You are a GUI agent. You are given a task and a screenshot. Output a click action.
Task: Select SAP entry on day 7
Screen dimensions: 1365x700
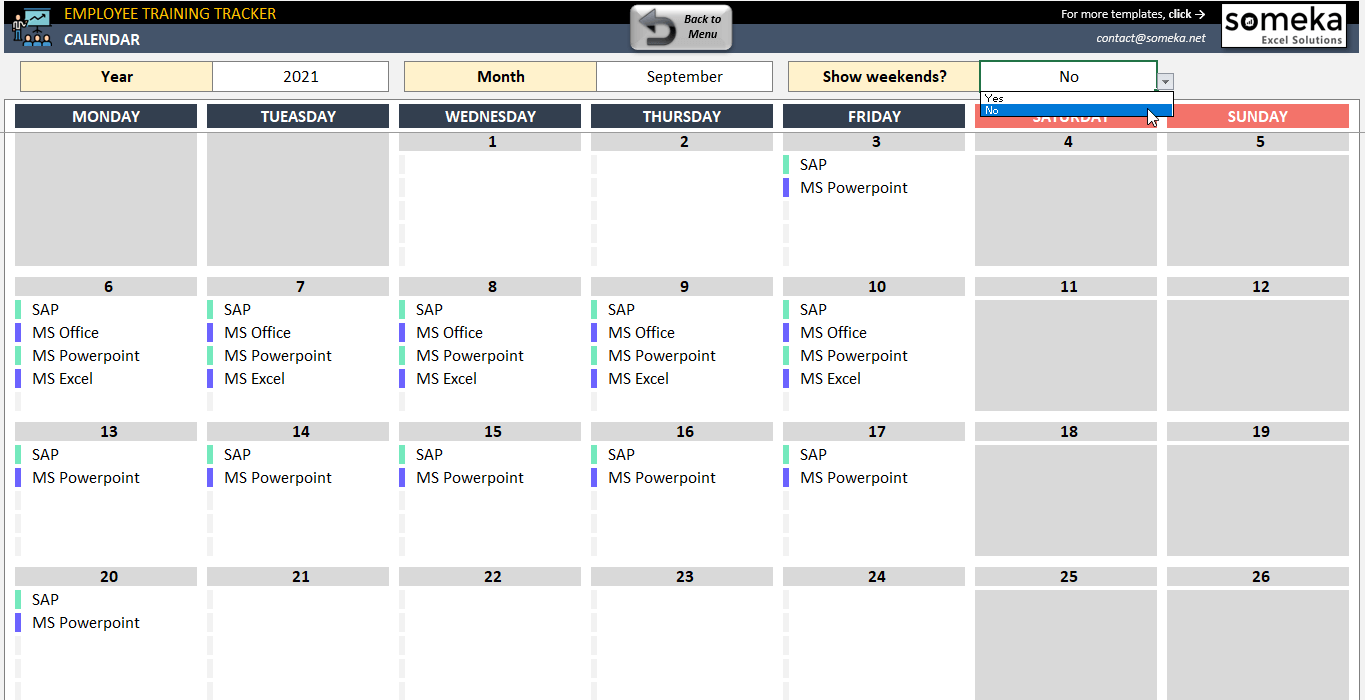pos(237,310)
